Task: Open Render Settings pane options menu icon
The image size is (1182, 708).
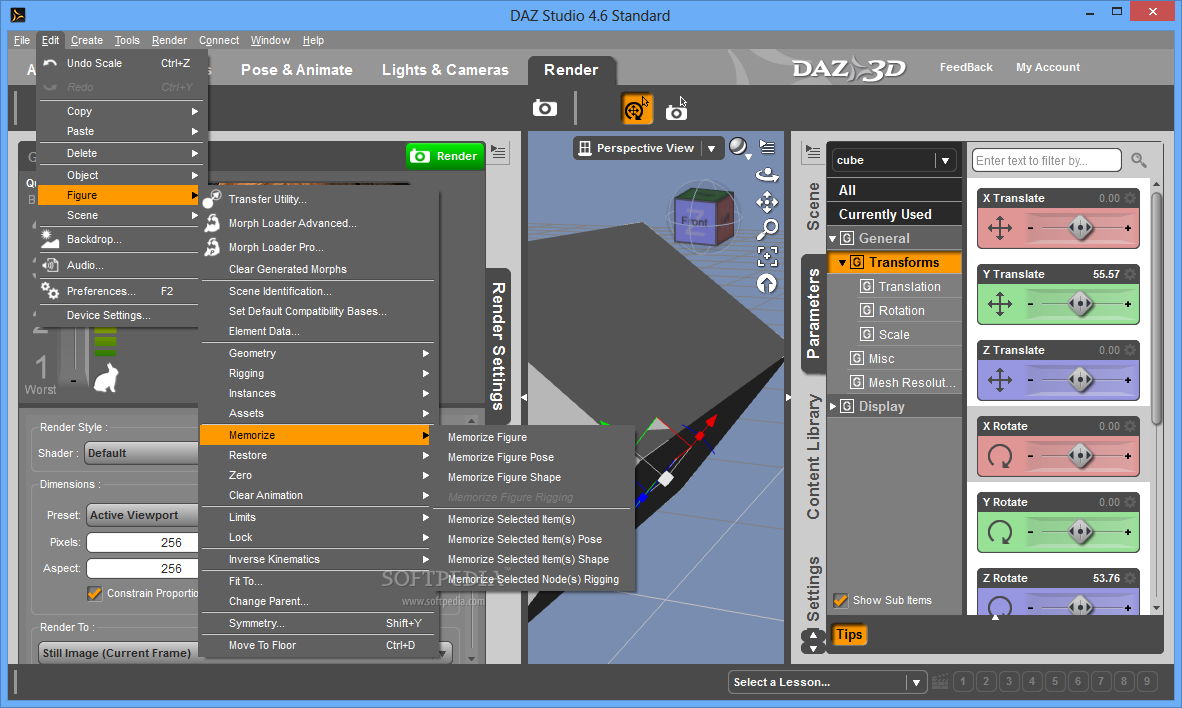Action: (498, 152)
